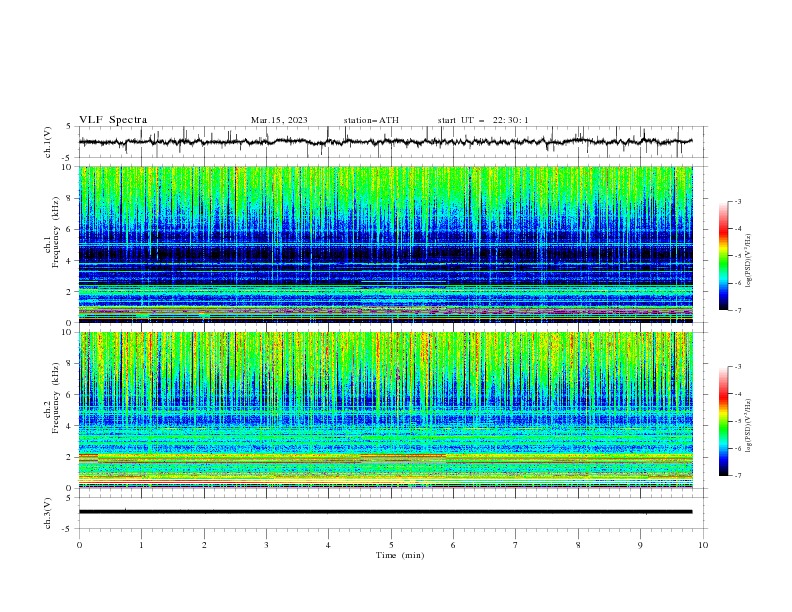Click the ch.1 spectrogram colorbar
Screen dimensions: 792x612
click(x=723, y=256)
